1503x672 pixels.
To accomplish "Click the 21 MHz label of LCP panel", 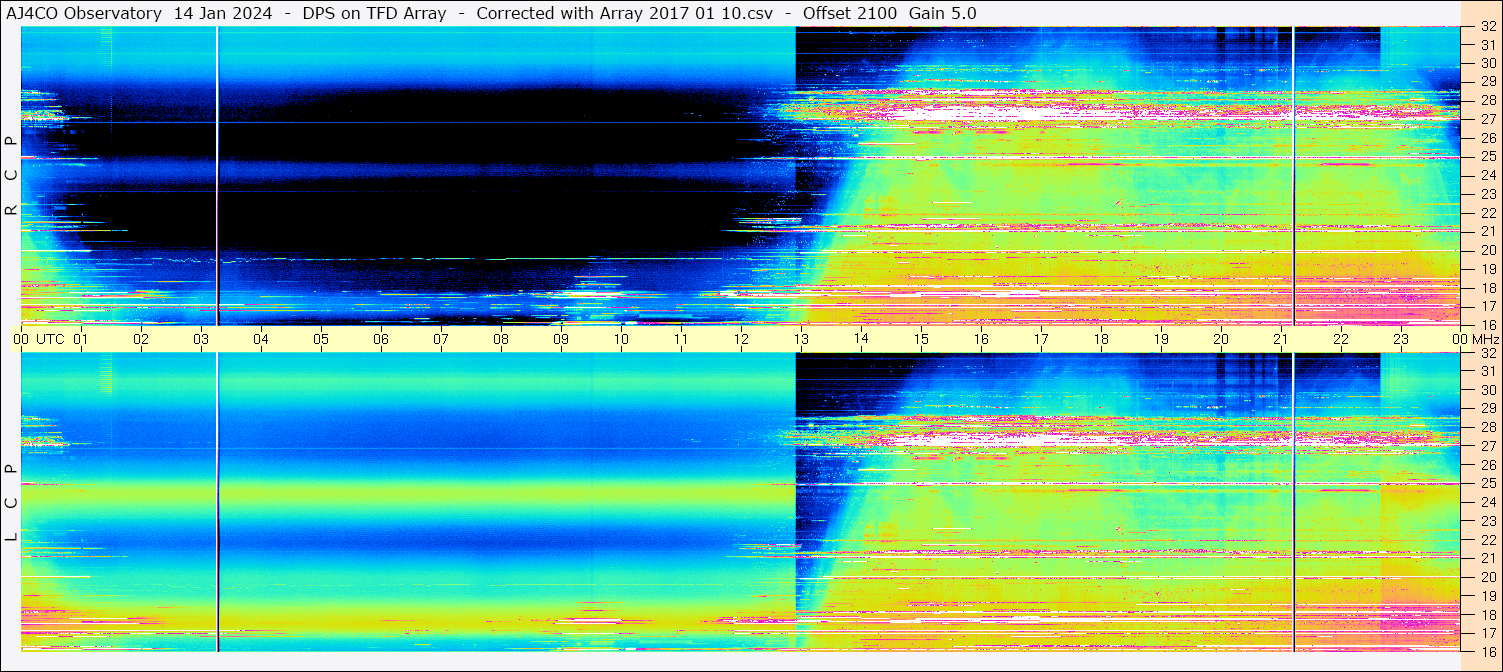I will click(x=1488, y=558).
